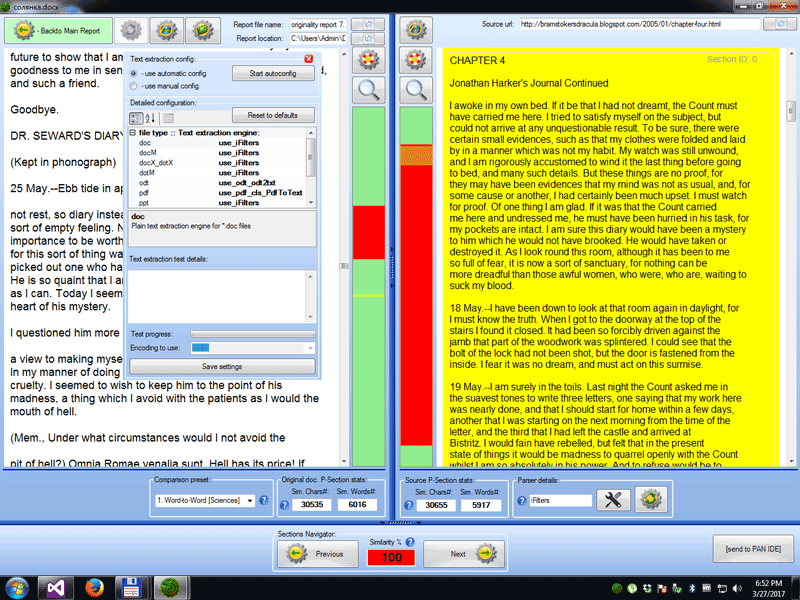Viewport: 800px width, 600px height.
Task: Click the green gear app icon in the taskbar
Action: point(170,588)
